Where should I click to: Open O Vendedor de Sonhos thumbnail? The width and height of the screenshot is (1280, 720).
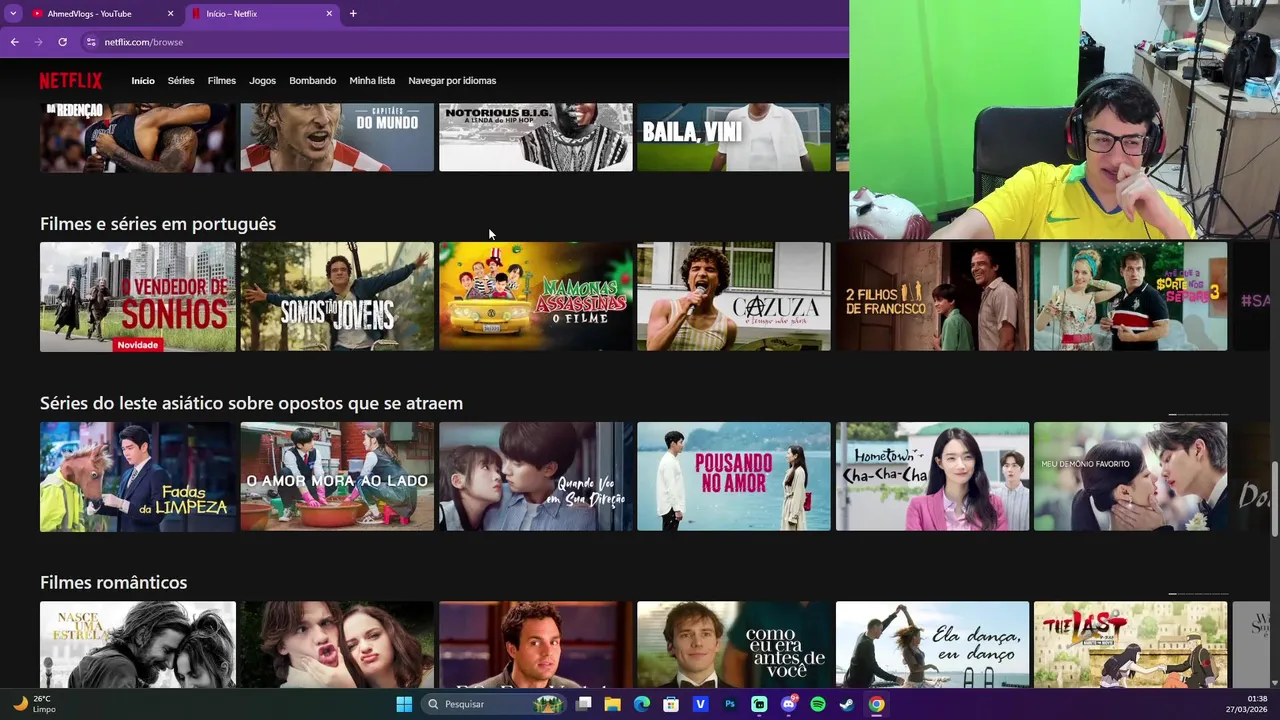[x=138, y=296]
